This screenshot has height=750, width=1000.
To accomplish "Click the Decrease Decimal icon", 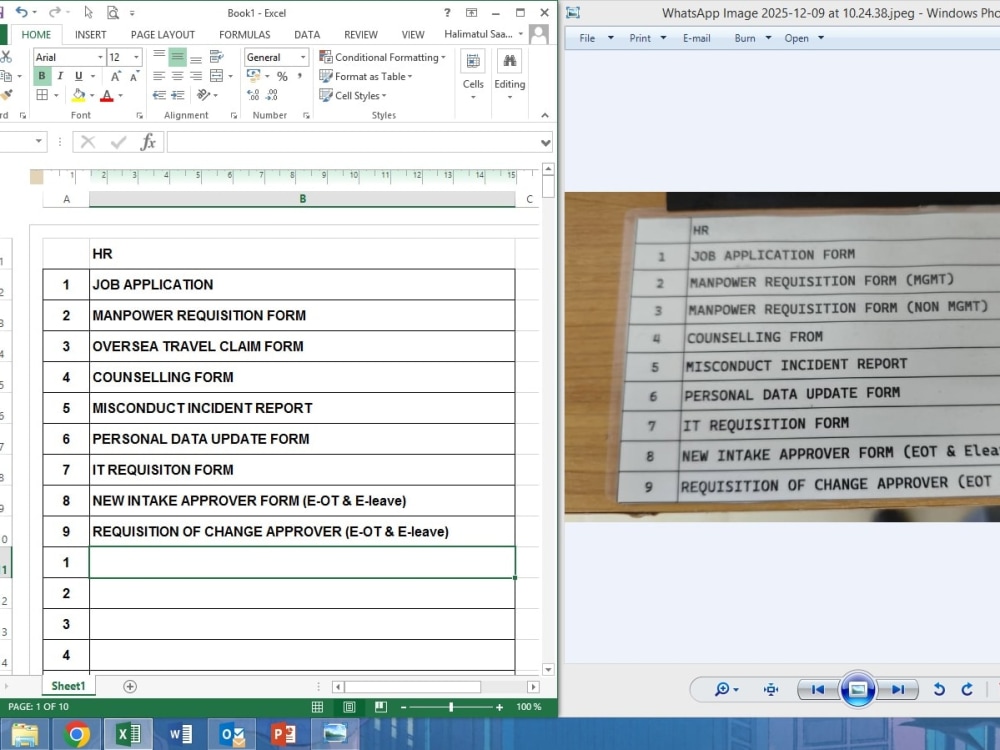I will [x=272, y=95].
